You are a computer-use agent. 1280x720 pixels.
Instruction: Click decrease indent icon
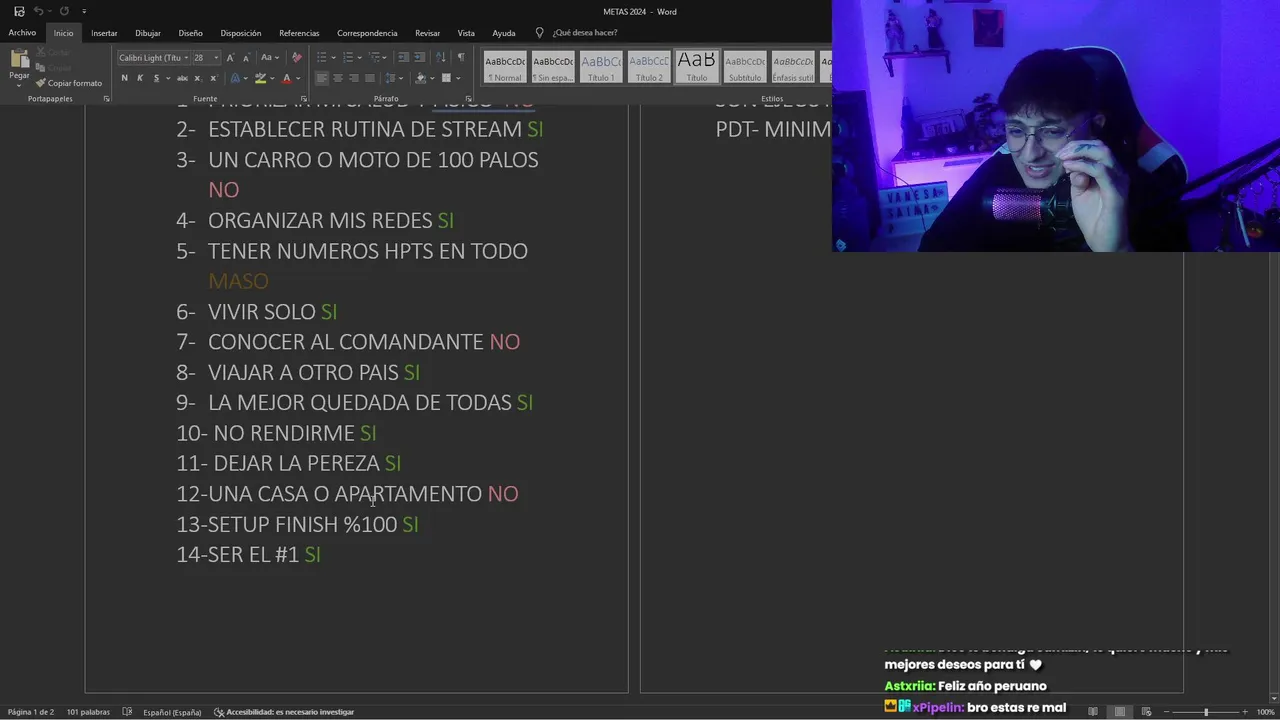403,57
